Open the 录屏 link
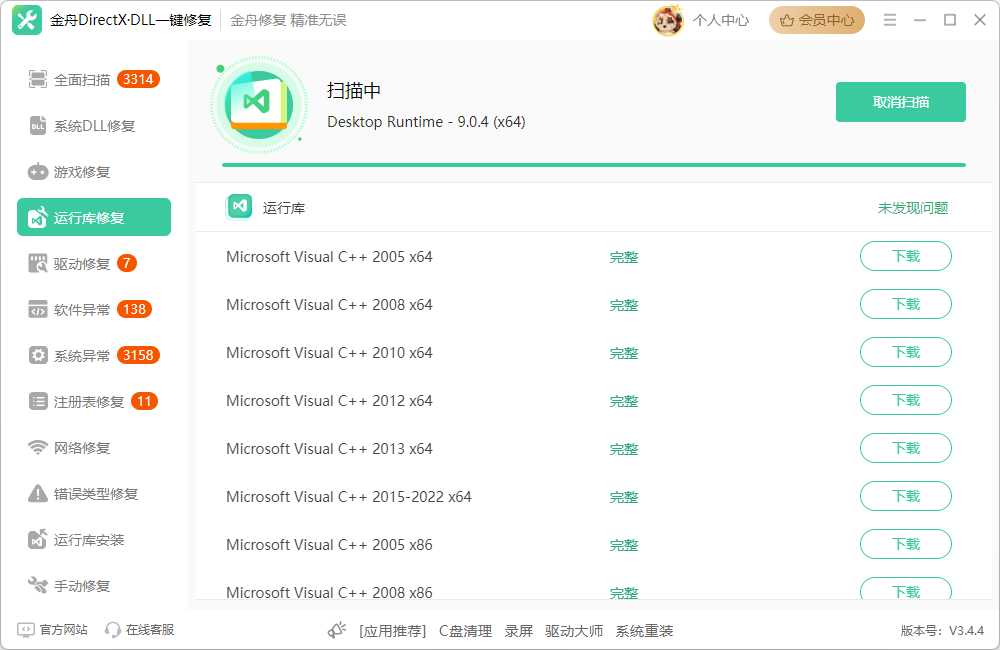This screenshot has width=1000, height=650. (518, 631)
